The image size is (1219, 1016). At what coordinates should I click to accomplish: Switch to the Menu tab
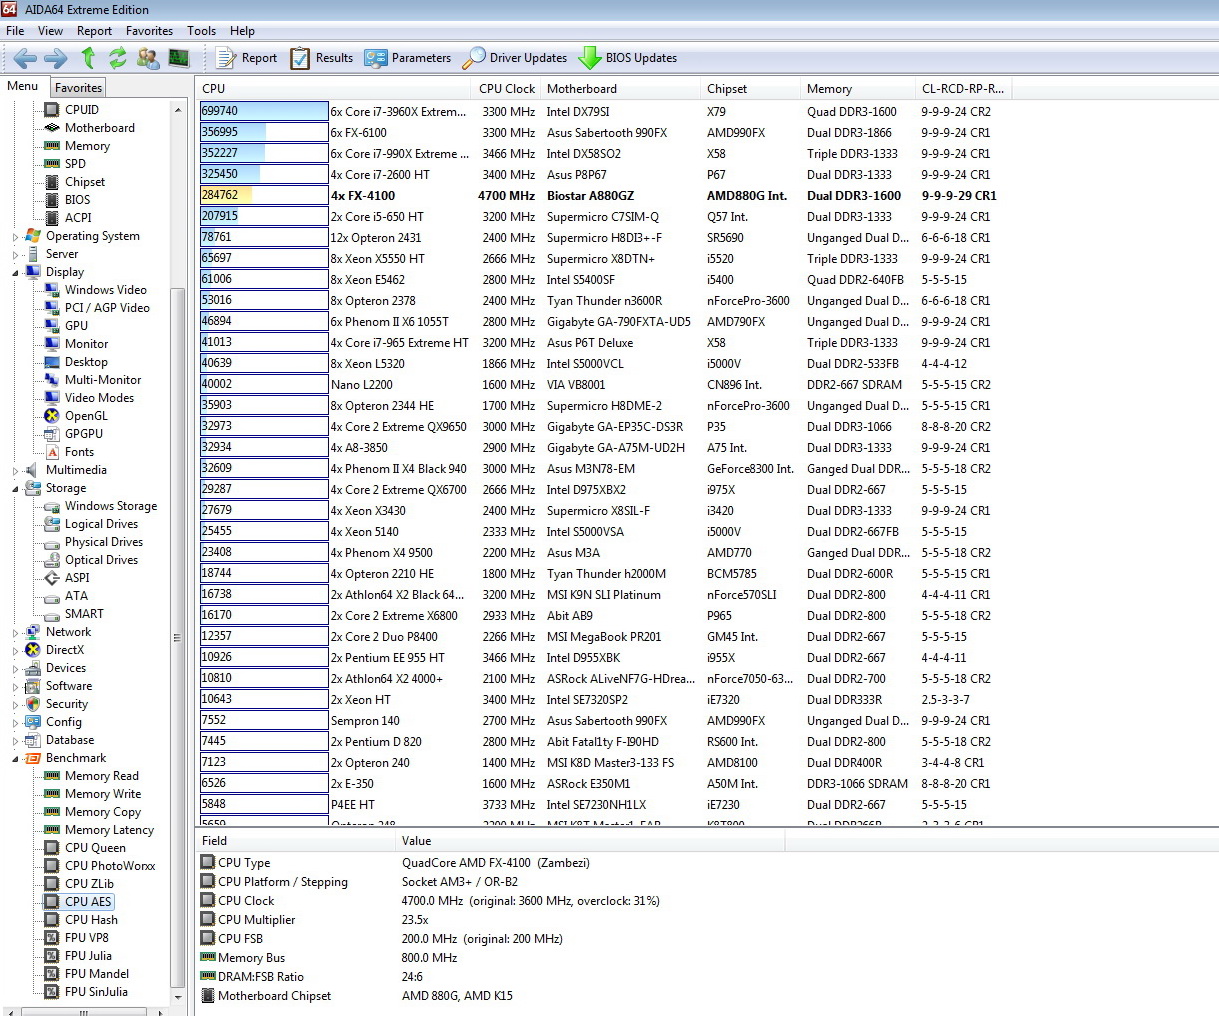tap(22, 86)
